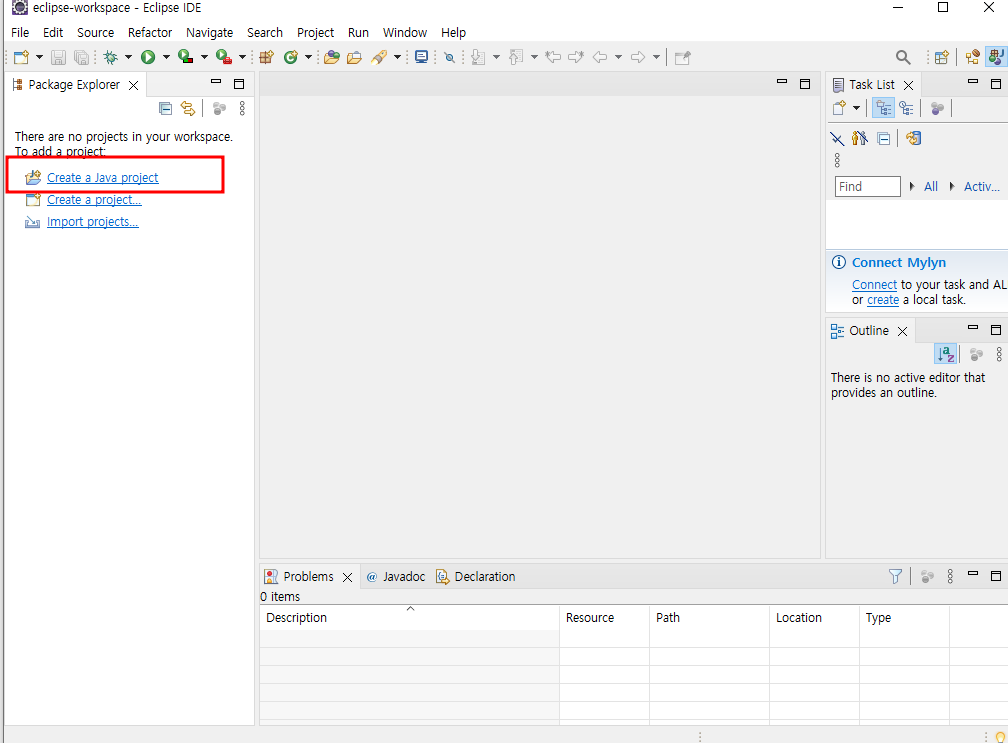The width and height of the screenshot is (1008, 743).
Task: Click the green Run button
Action: (x=148, y=57)
